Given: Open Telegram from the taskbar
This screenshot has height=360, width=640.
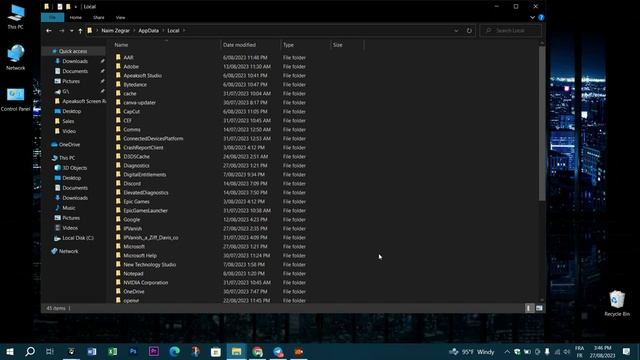Looking at the screenshot, I should coord(278,351).
